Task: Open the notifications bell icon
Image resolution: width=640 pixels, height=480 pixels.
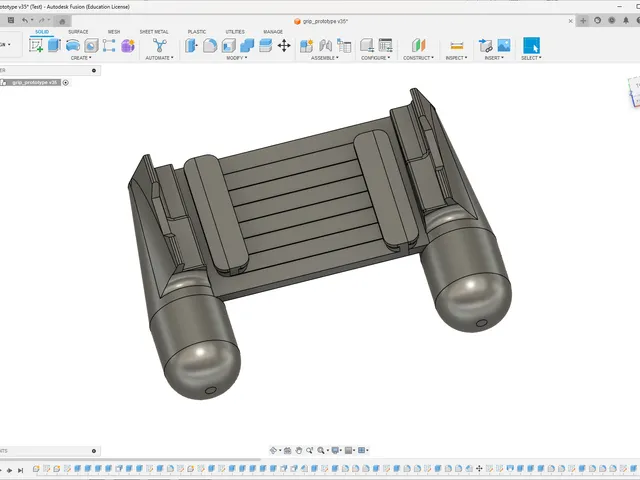Action: pos(626,20)
